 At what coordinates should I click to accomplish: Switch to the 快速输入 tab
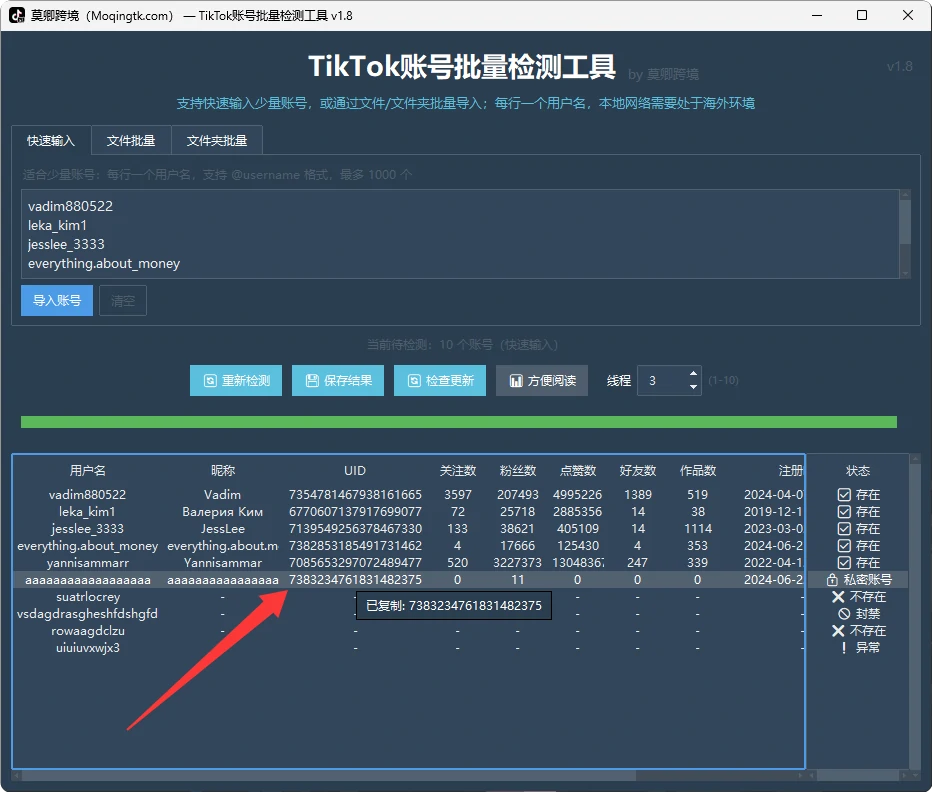51,140
